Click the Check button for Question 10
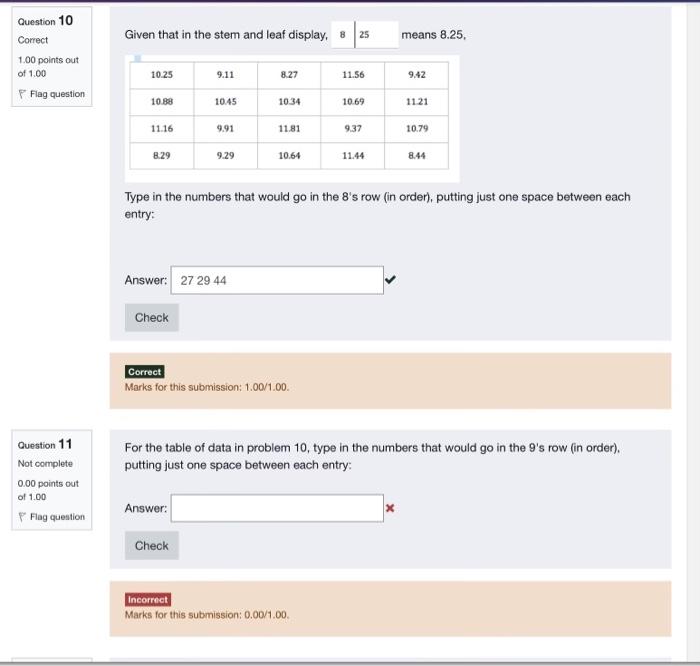700x666 pixels. [x=152, y=317]
